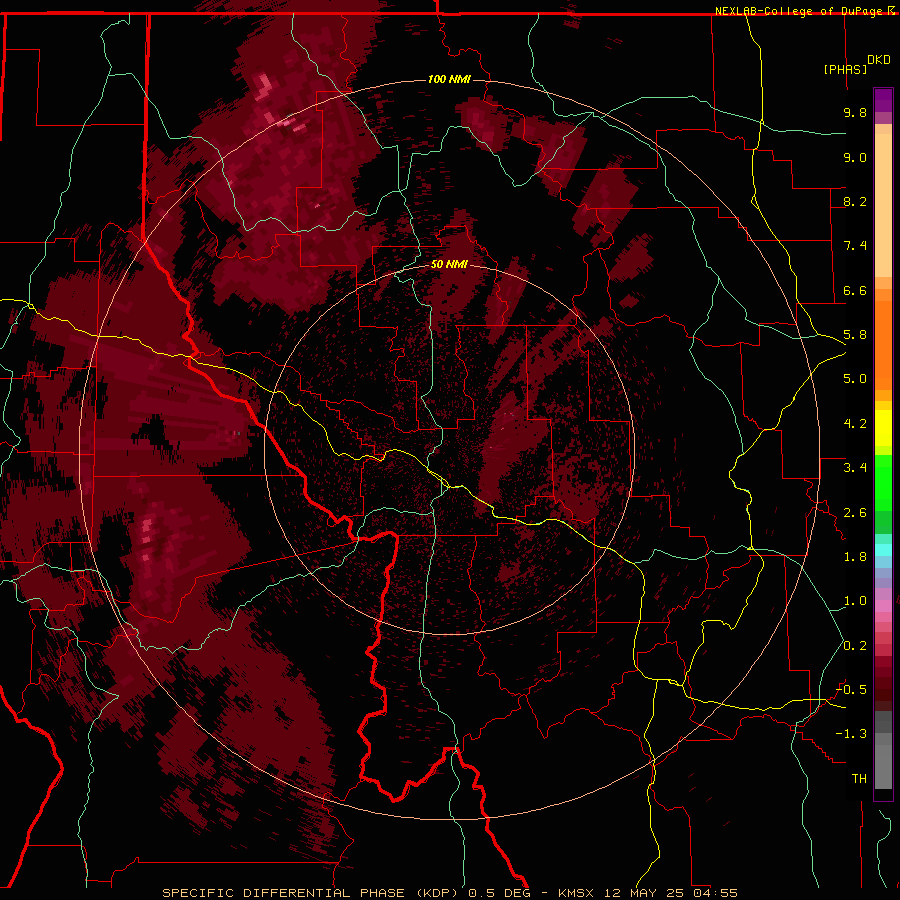The width and height of the screenshot is (900, 900).
Task: Select the 5.8 scale value
Action: (x=855, y=335)
